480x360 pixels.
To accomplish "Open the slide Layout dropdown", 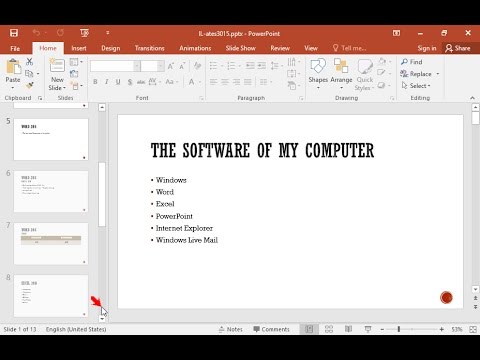I will tap(76, 62).
